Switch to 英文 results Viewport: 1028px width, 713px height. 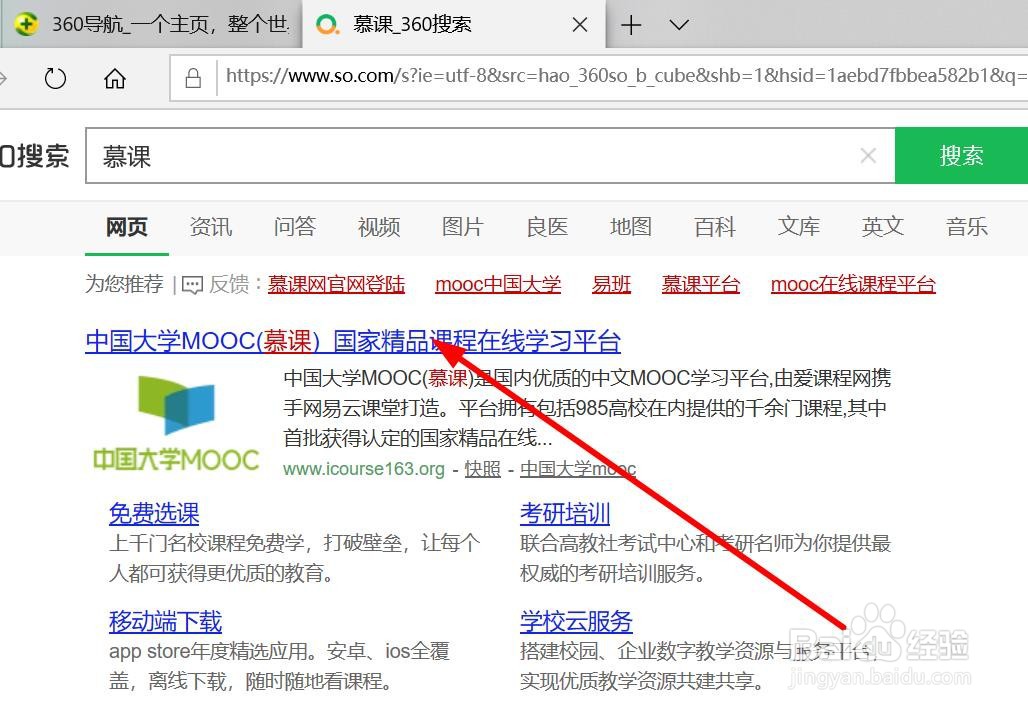tap(882, 227)
